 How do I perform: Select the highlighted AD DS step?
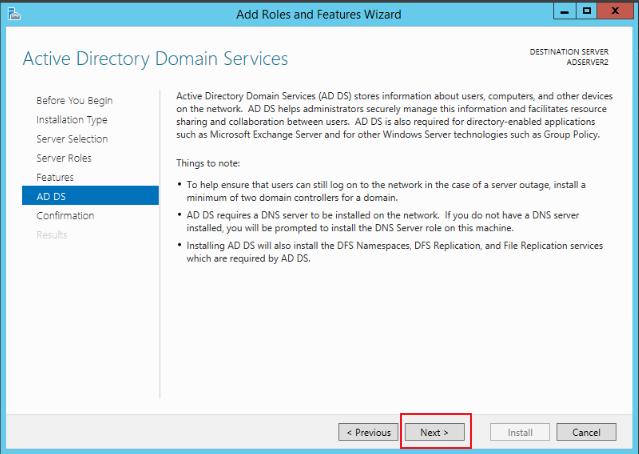click(x=90, y=196)
